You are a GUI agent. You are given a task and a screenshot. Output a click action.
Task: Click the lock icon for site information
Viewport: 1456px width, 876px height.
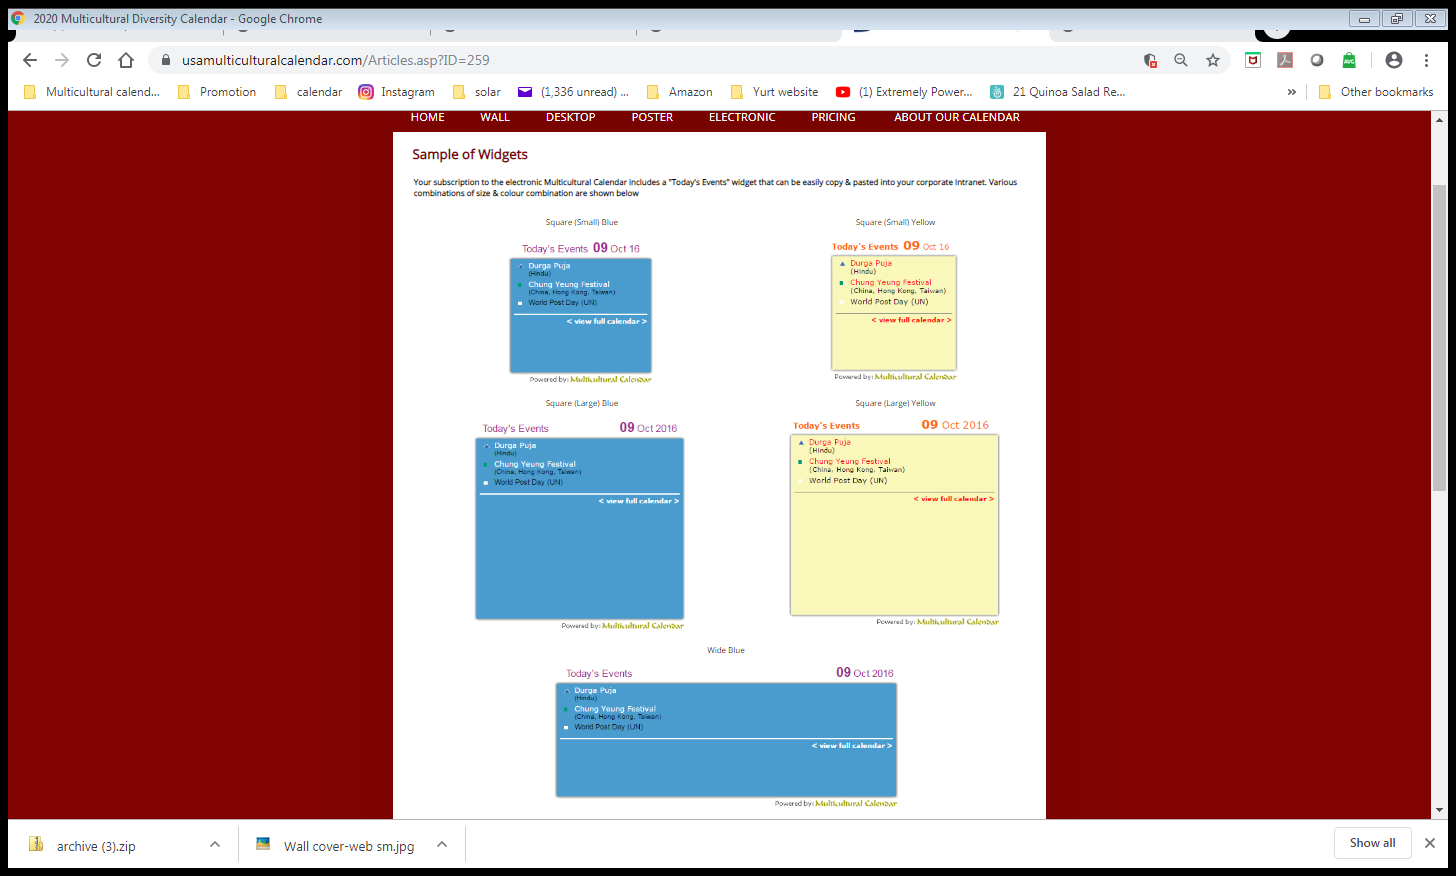coord(166,60)
